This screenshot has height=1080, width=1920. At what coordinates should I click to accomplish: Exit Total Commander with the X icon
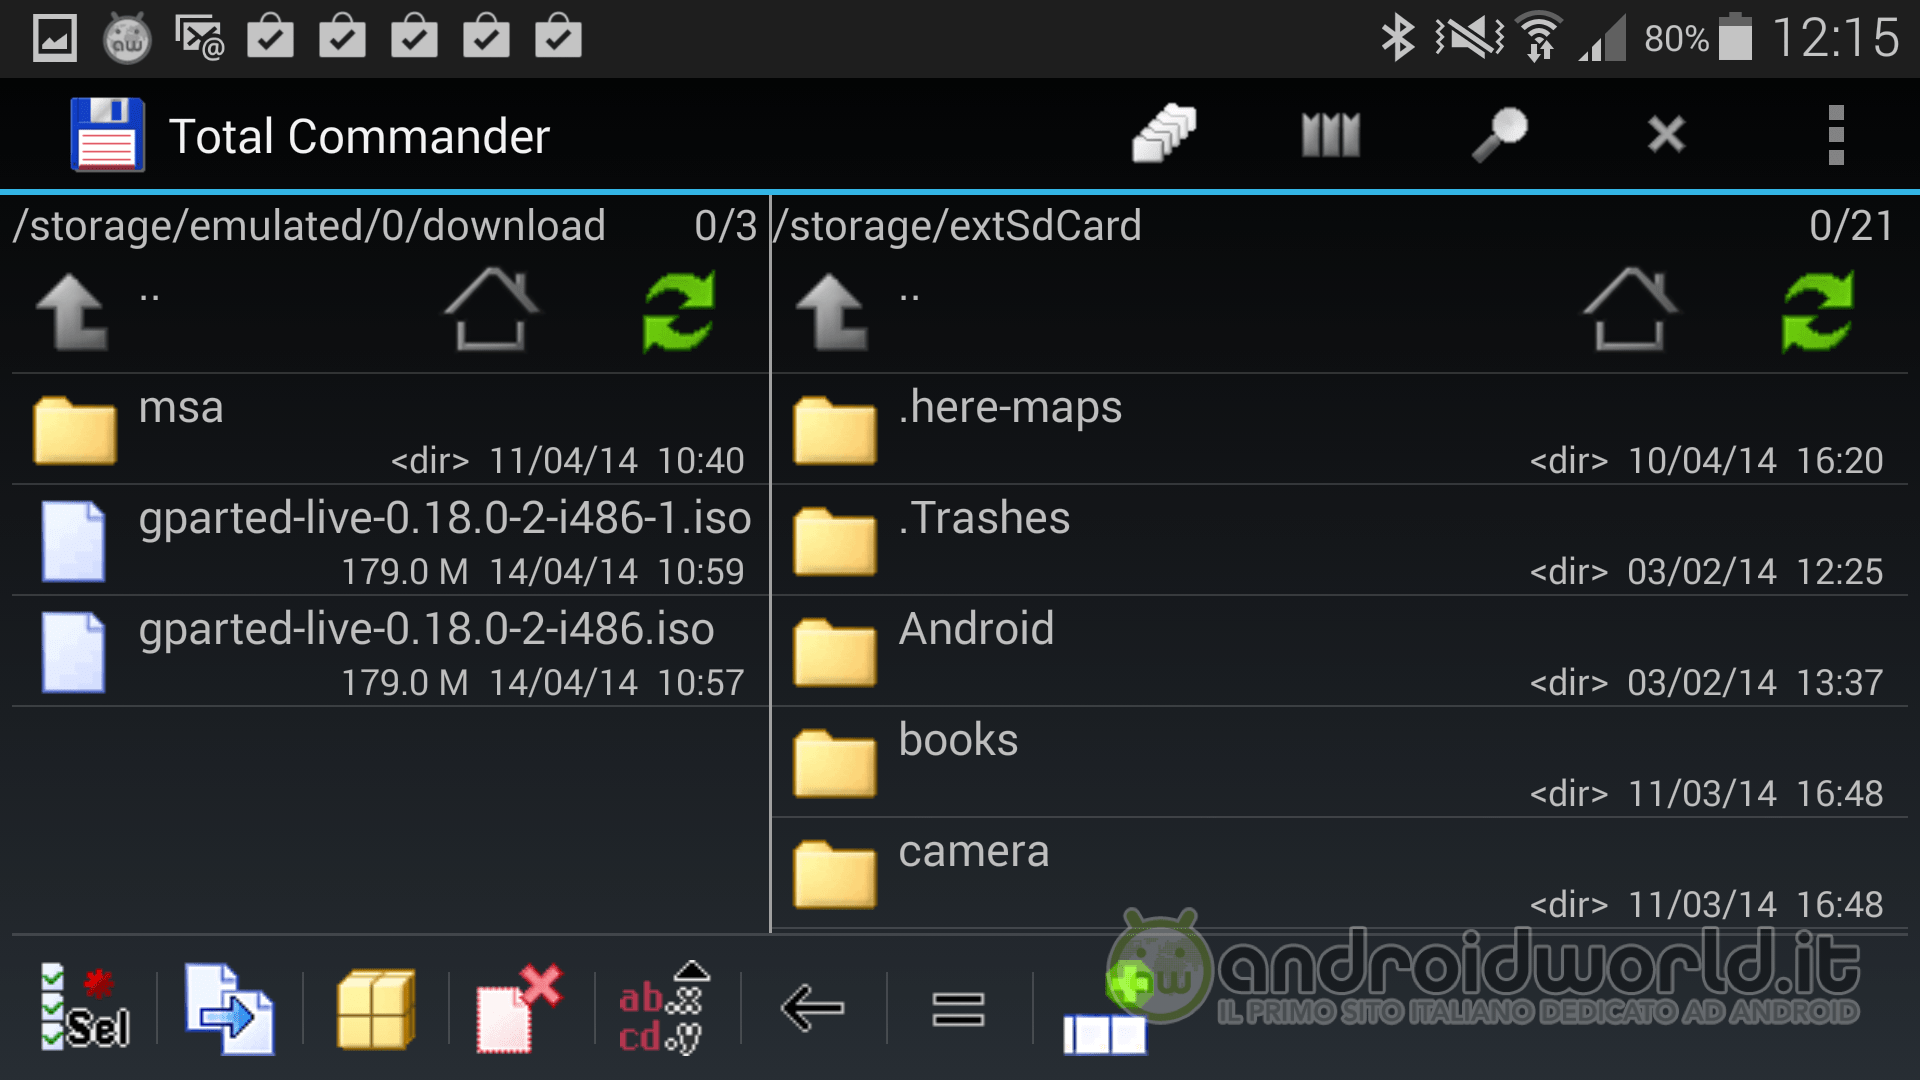point(1665,133)
